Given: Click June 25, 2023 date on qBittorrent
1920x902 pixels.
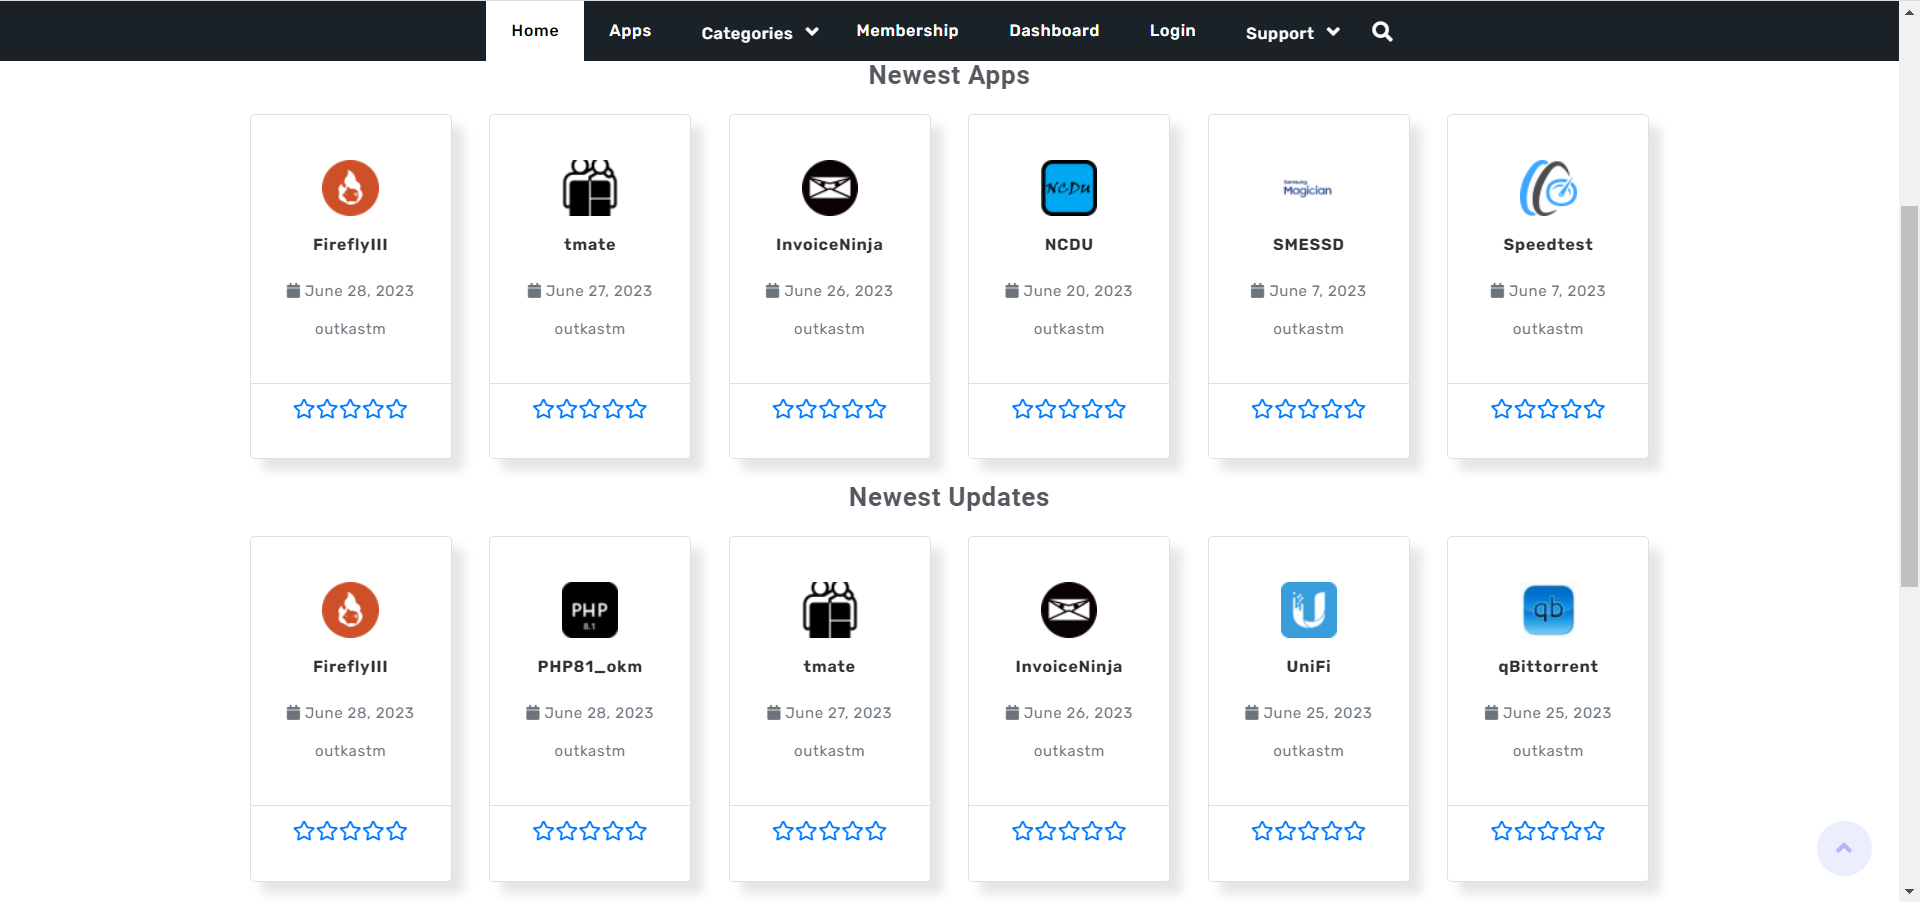Looking at the screenshot, I should [x=1557, y=713].
